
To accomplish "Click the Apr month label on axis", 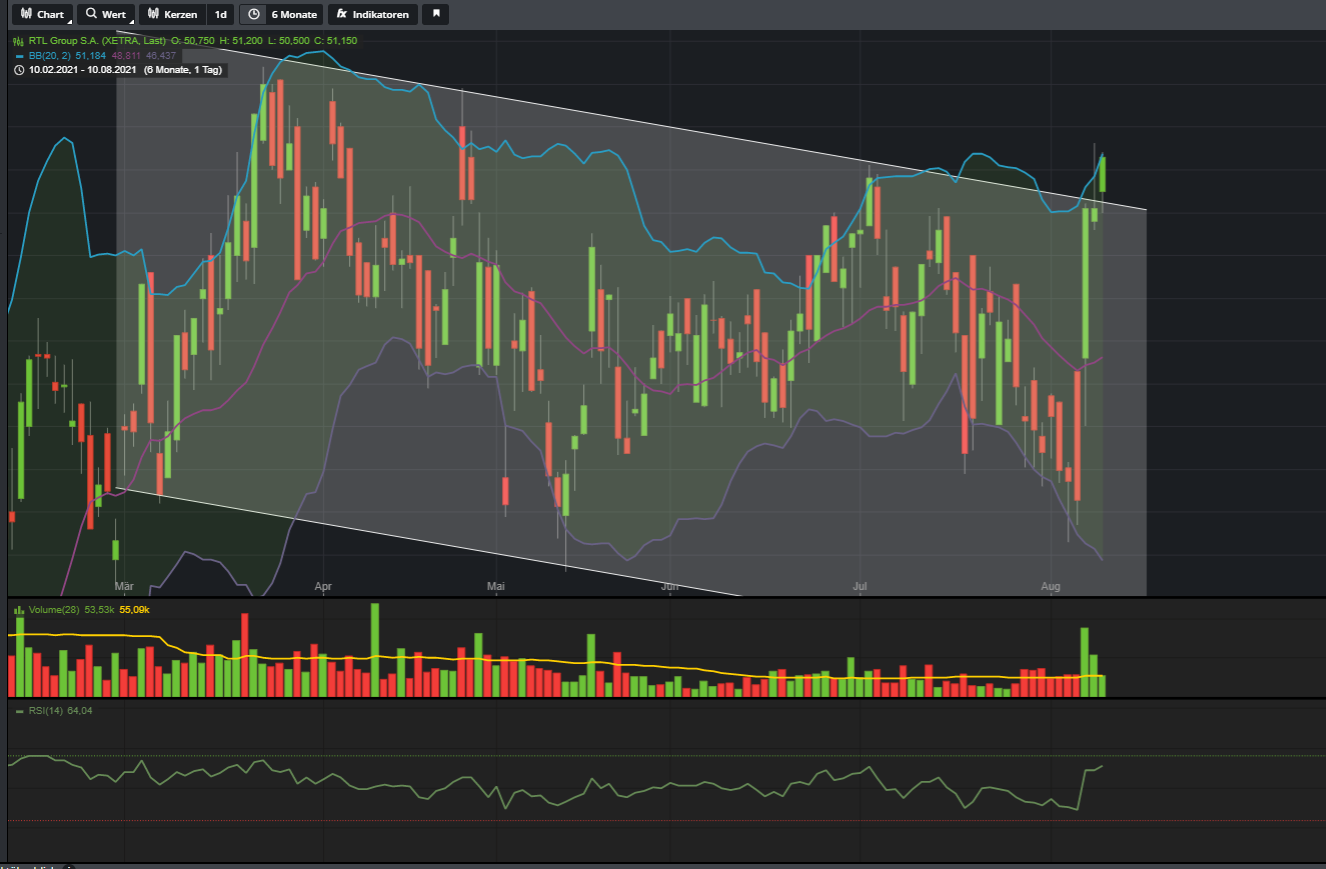I will tap(322, 587).
